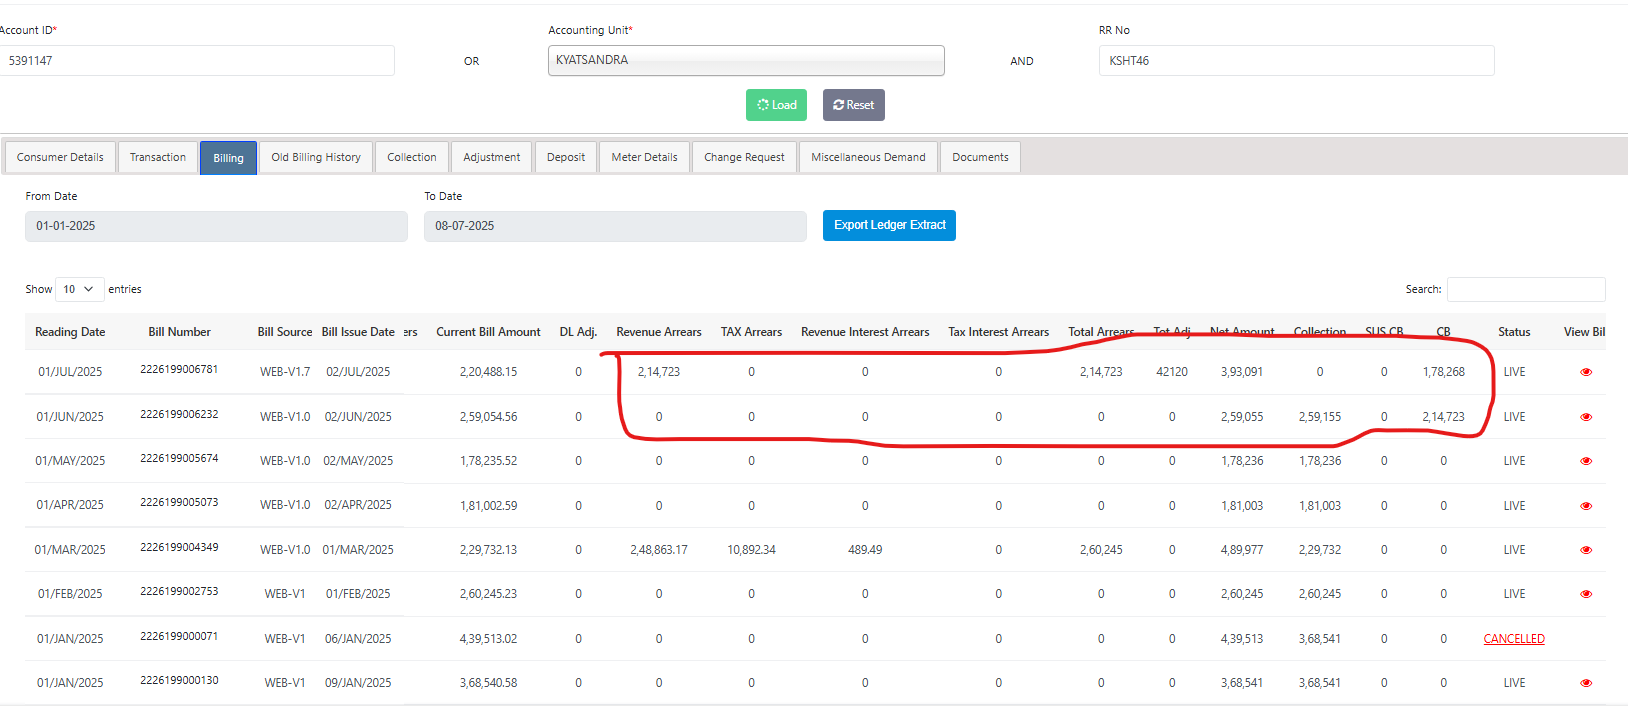1628x706 pixels.
Task: Click Tot Adj value 42120
Action: pos(1172,372)
